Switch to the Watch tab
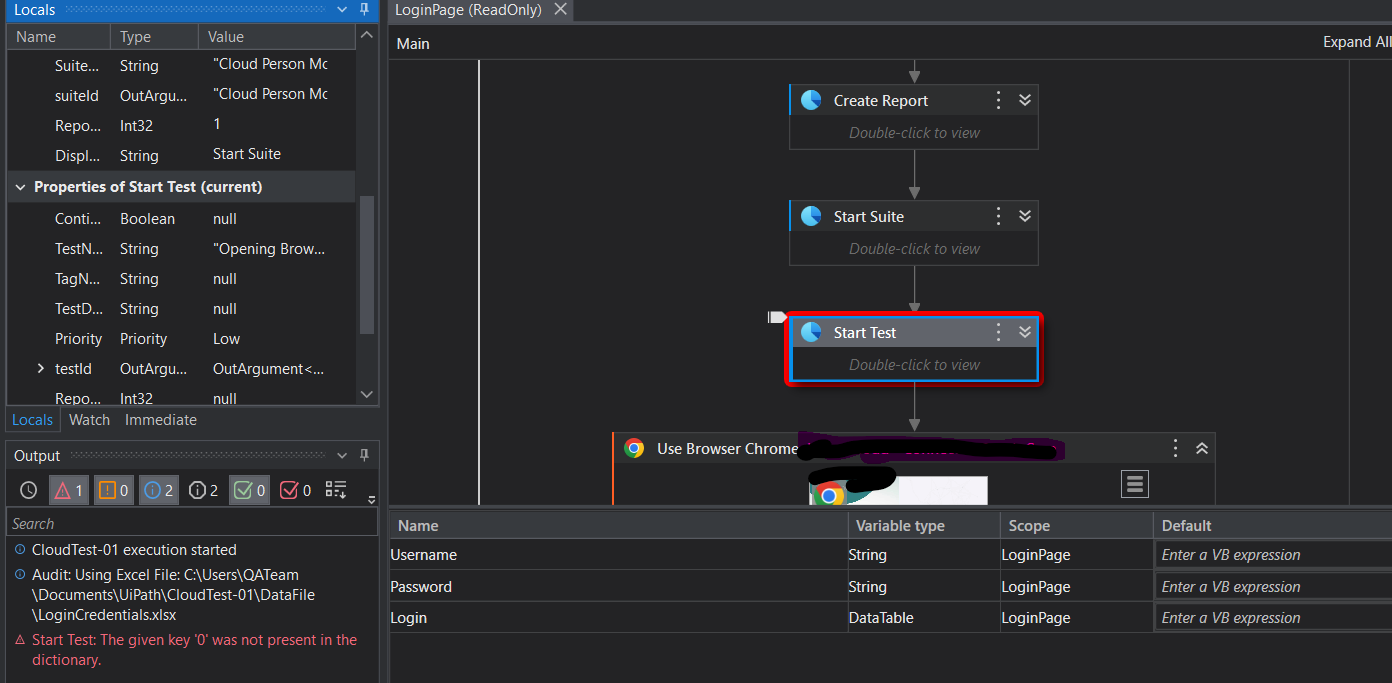1392x683 pixels. pos(89,419)
